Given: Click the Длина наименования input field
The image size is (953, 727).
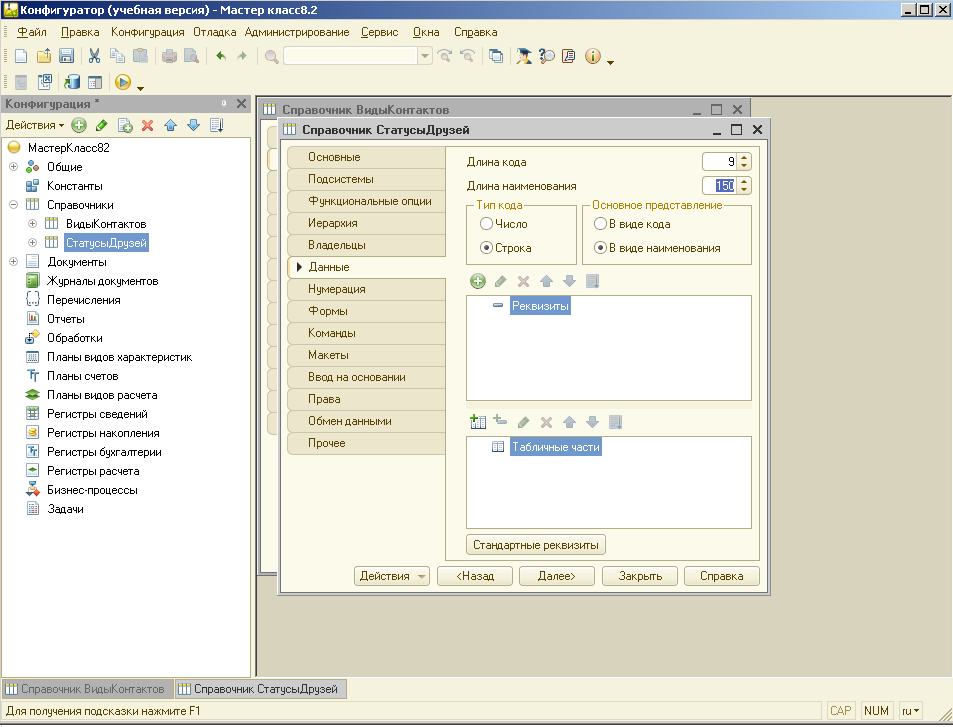Looking at the screenshot, I should point(719,186).
